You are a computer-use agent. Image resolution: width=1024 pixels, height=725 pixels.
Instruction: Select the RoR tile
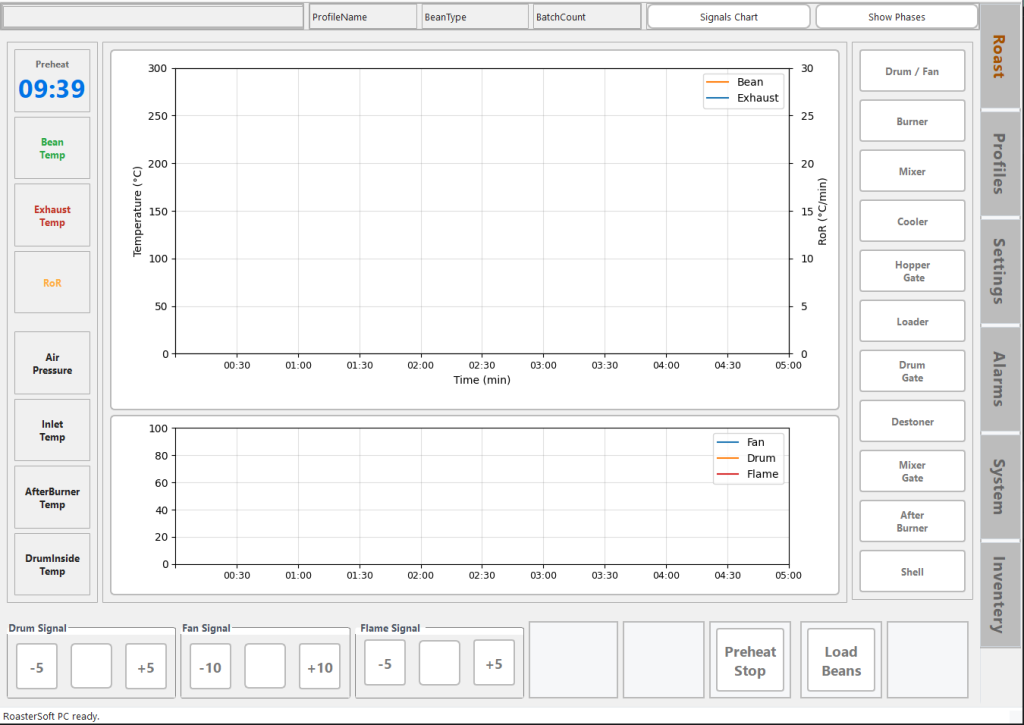point(52,283)
